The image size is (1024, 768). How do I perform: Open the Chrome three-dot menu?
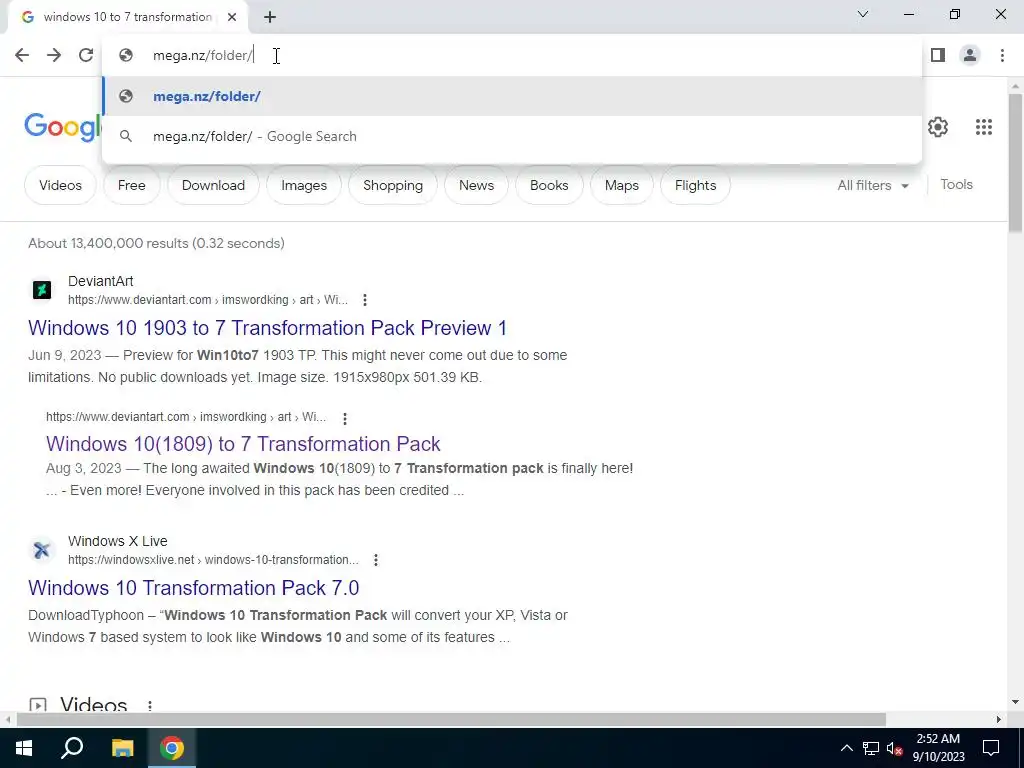click(x=1002, y=56)
